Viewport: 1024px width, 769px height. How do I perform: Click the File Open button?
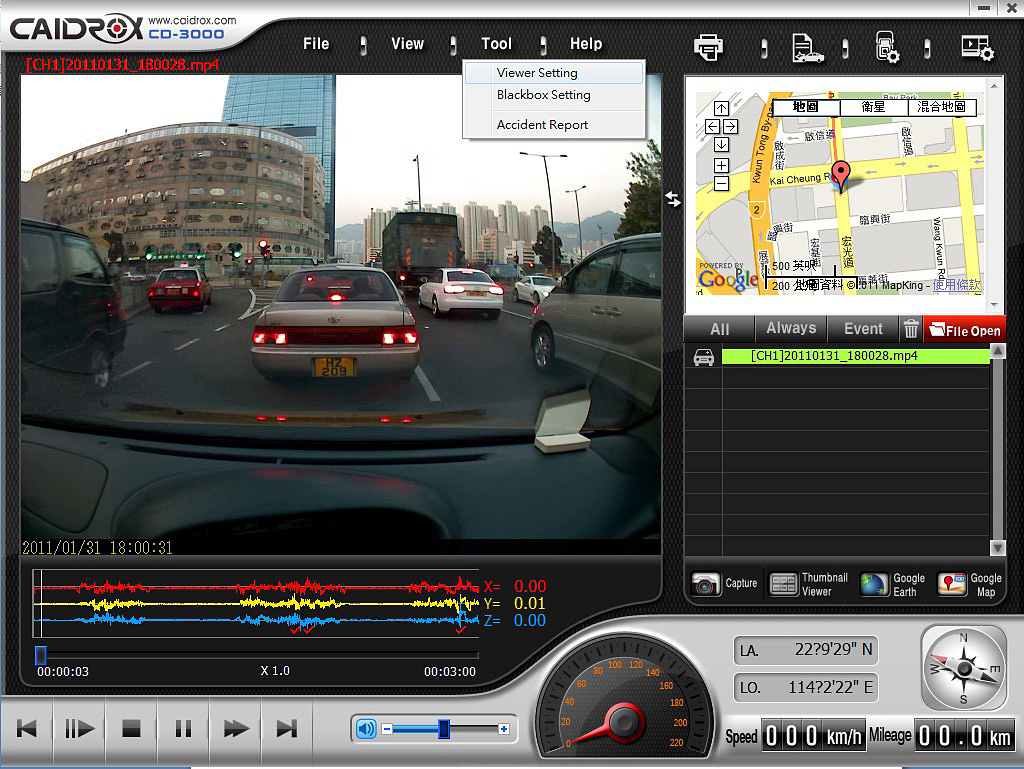coord(965,330)
